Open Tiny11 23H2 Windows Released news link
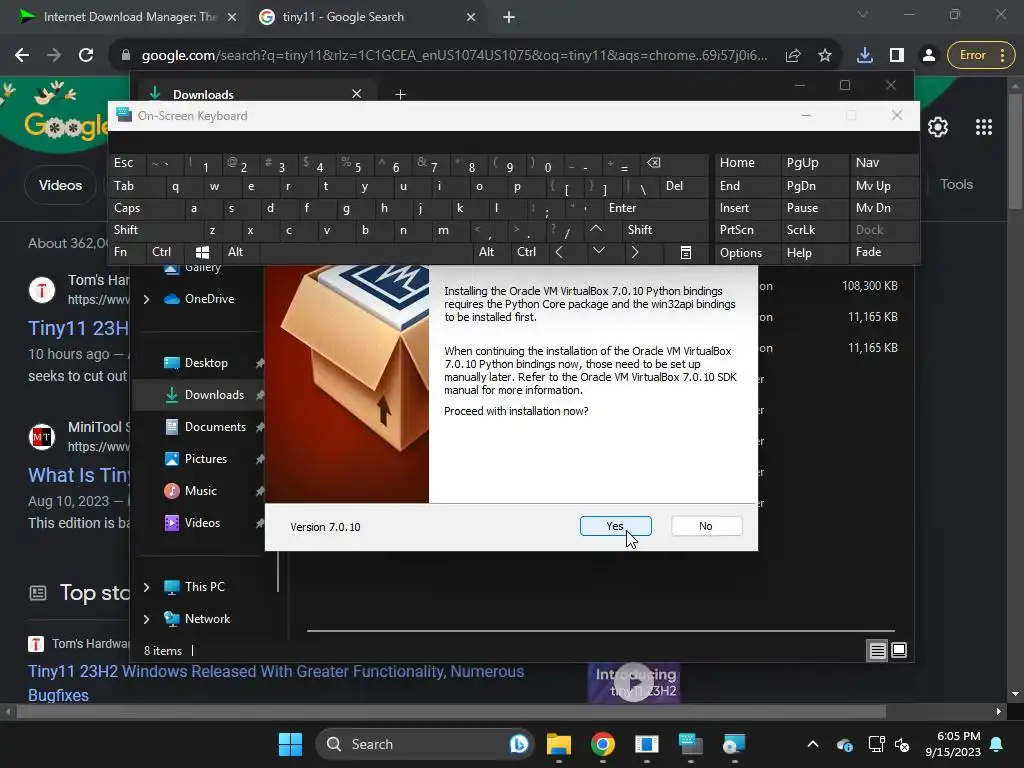1024x768 pixels. [276, 683]
